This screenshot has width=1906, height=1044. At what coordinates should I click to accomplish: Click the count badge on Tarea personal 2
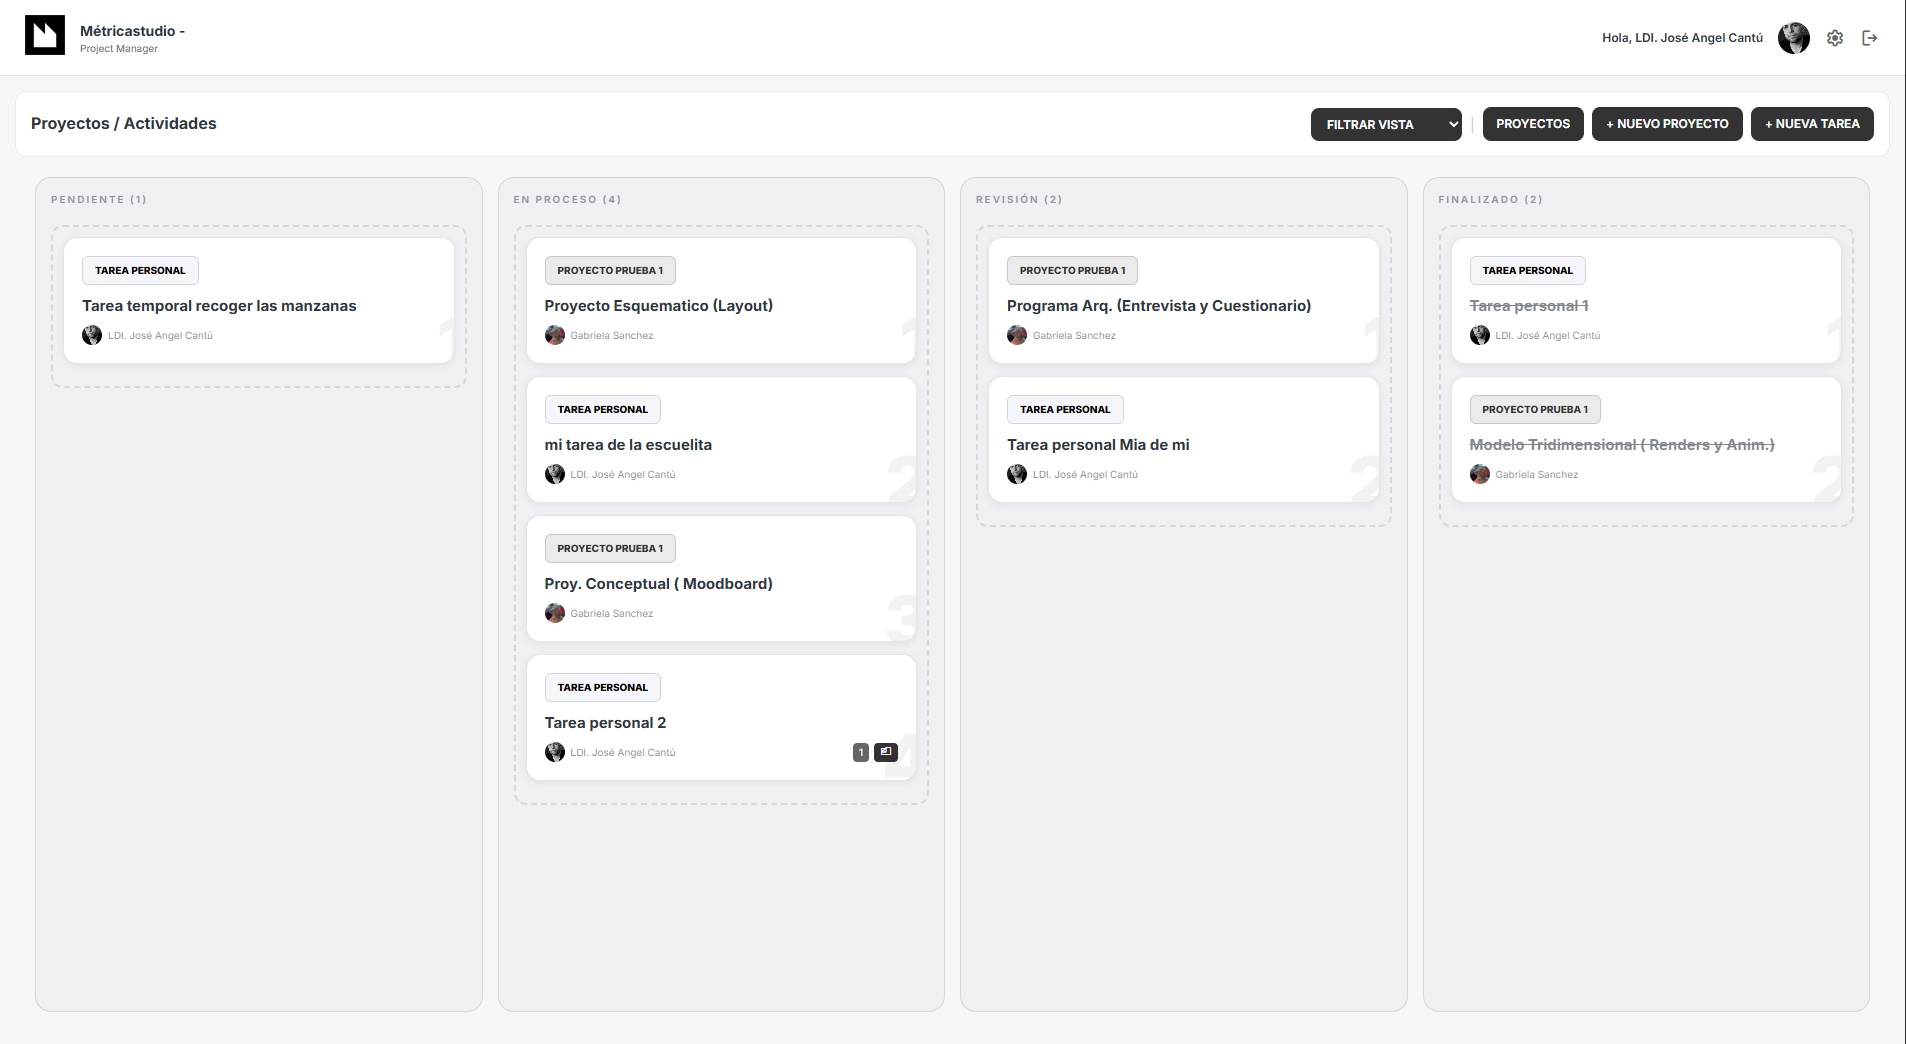click(860, 752)
